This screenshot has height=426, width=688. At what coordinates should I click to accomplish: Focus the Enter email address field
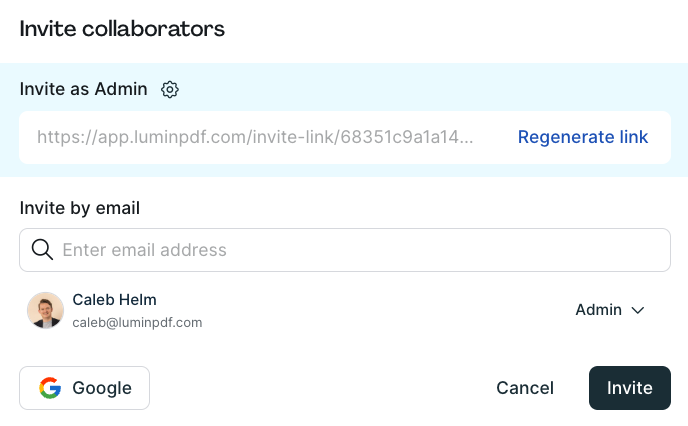pos(345,250)
